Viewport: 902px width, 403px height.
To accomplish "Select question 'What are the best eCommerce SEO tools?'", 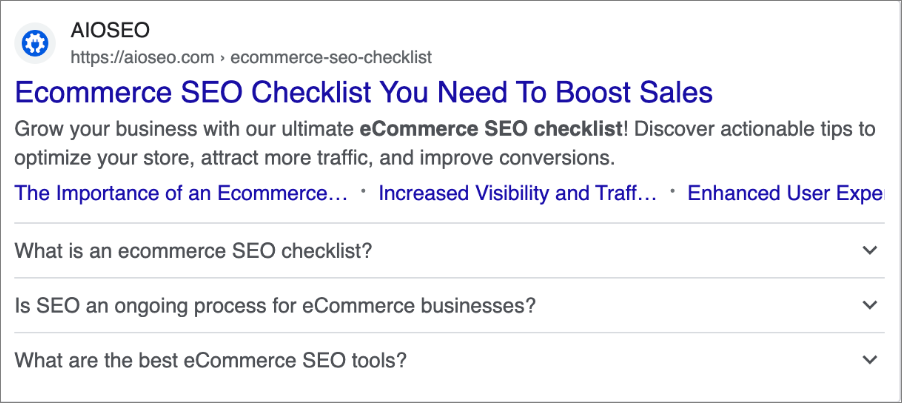I will pos(211,361).
